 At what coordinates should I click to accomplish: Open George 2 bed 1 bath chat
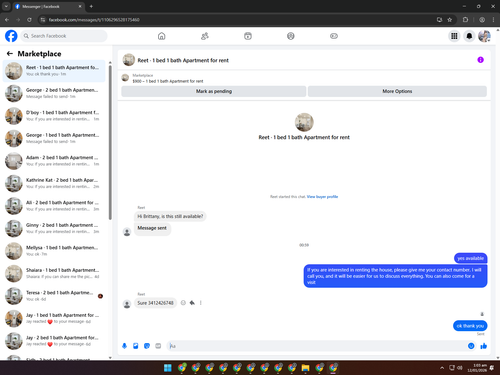54,93
